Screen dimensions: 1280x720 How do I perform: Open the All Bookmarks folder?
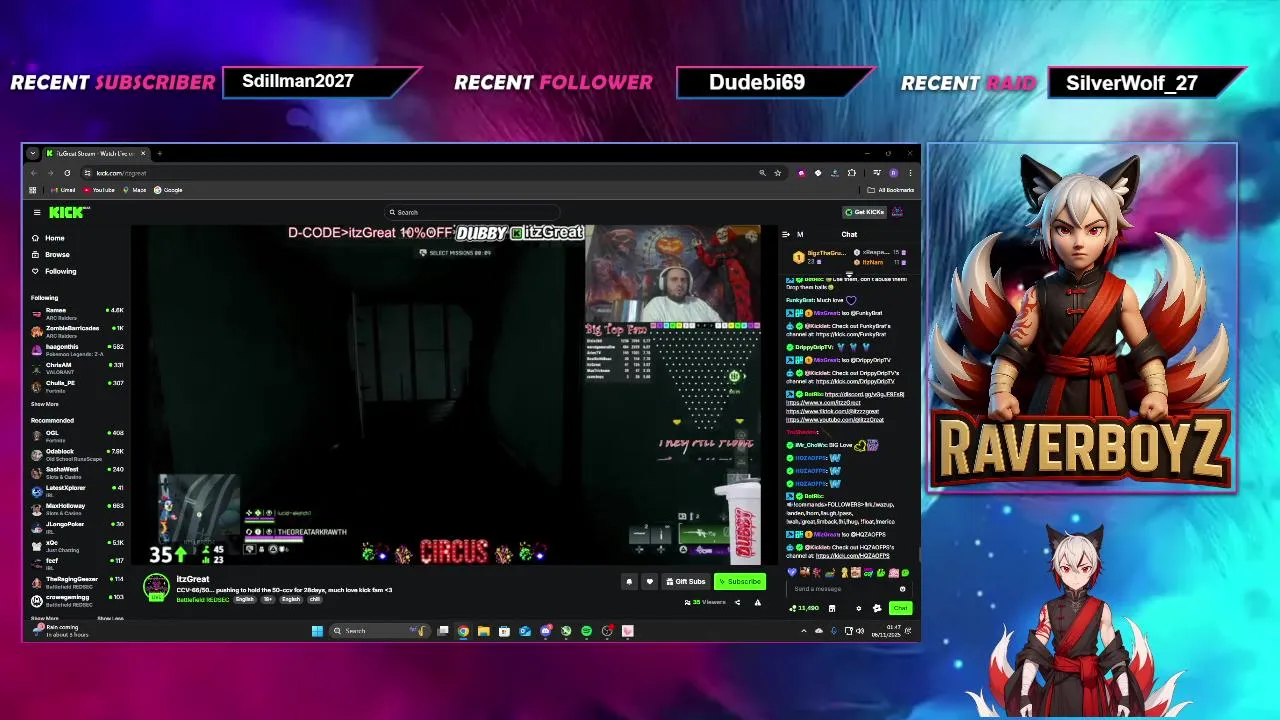pos(891,190)
